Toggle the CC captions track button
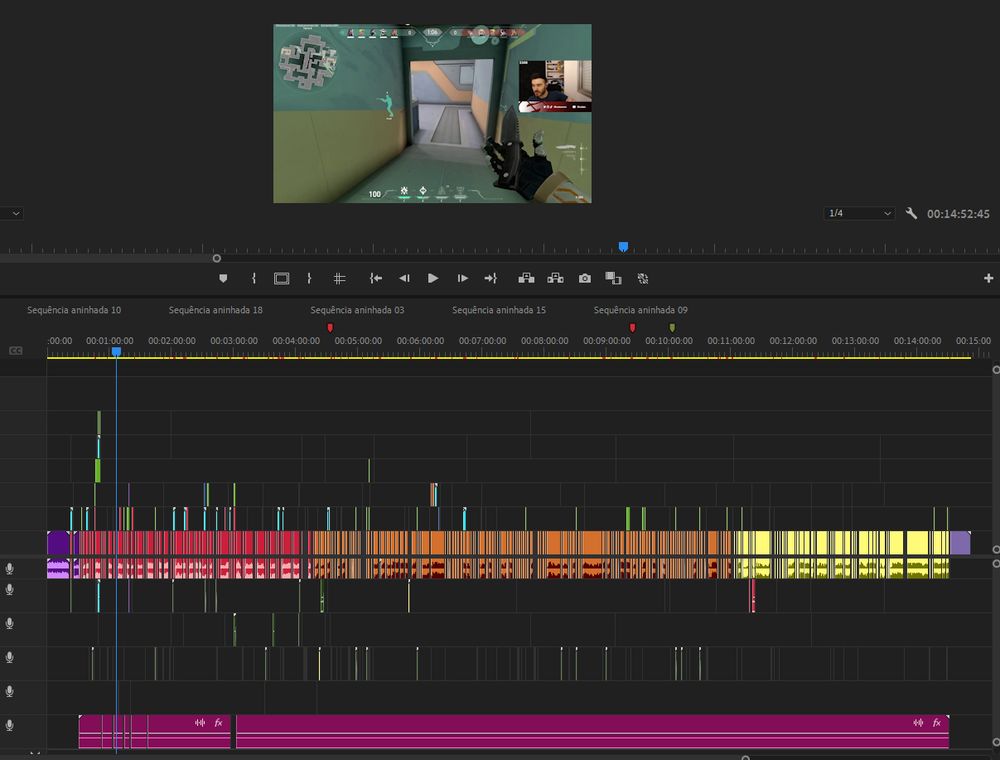 (16, 351)
